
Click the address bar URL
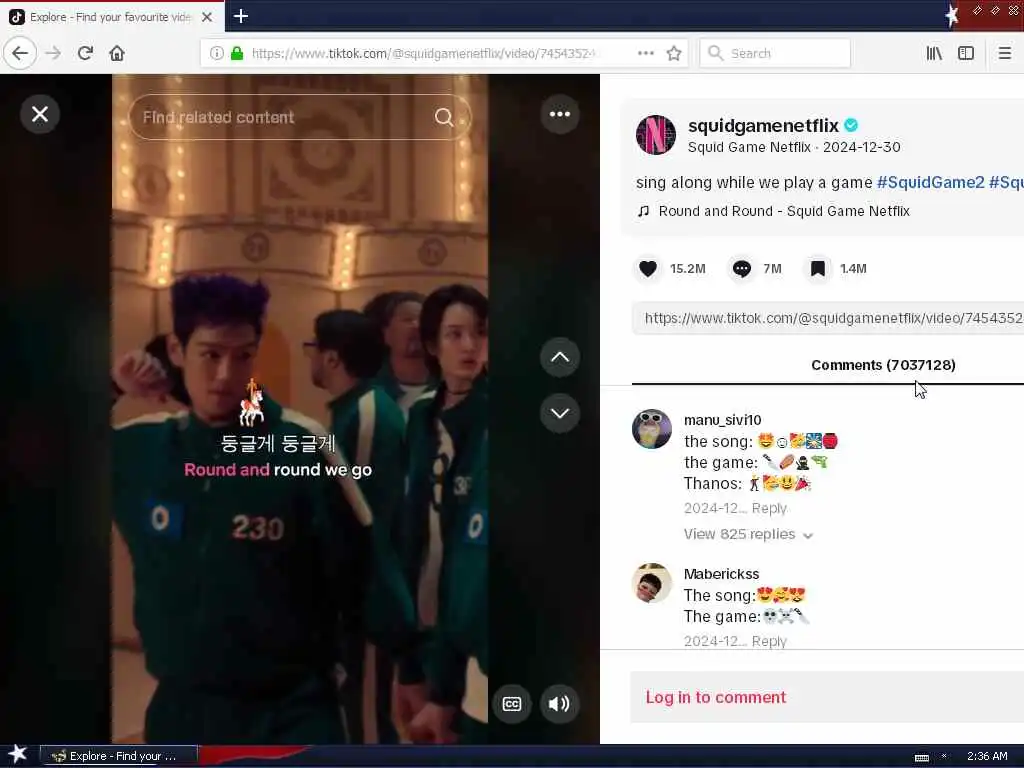coord(424,53)
